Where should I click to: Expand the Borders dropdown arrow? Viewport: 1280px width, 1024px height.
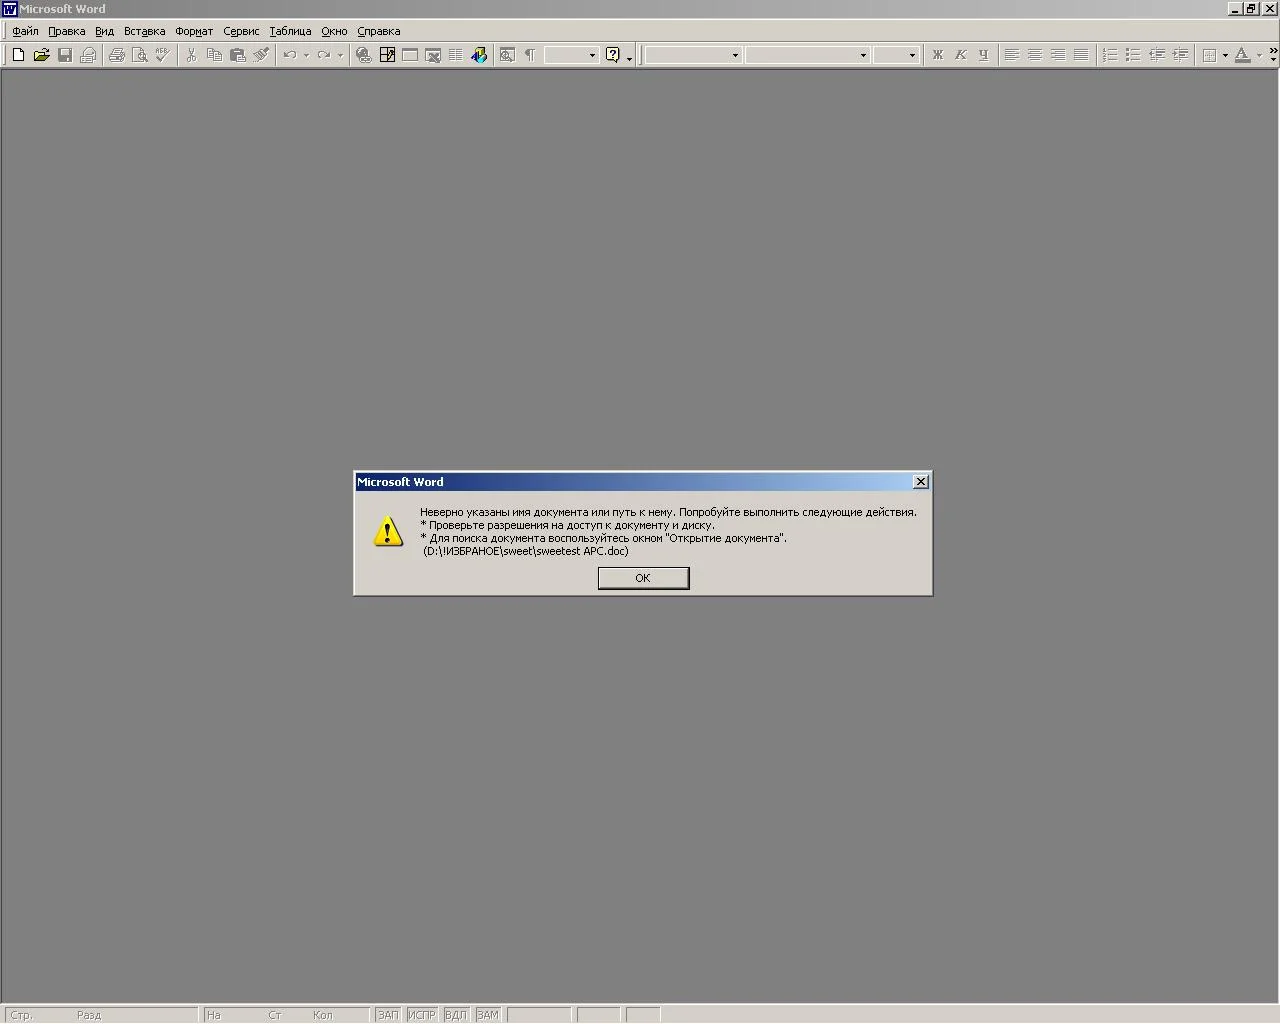1225,55
